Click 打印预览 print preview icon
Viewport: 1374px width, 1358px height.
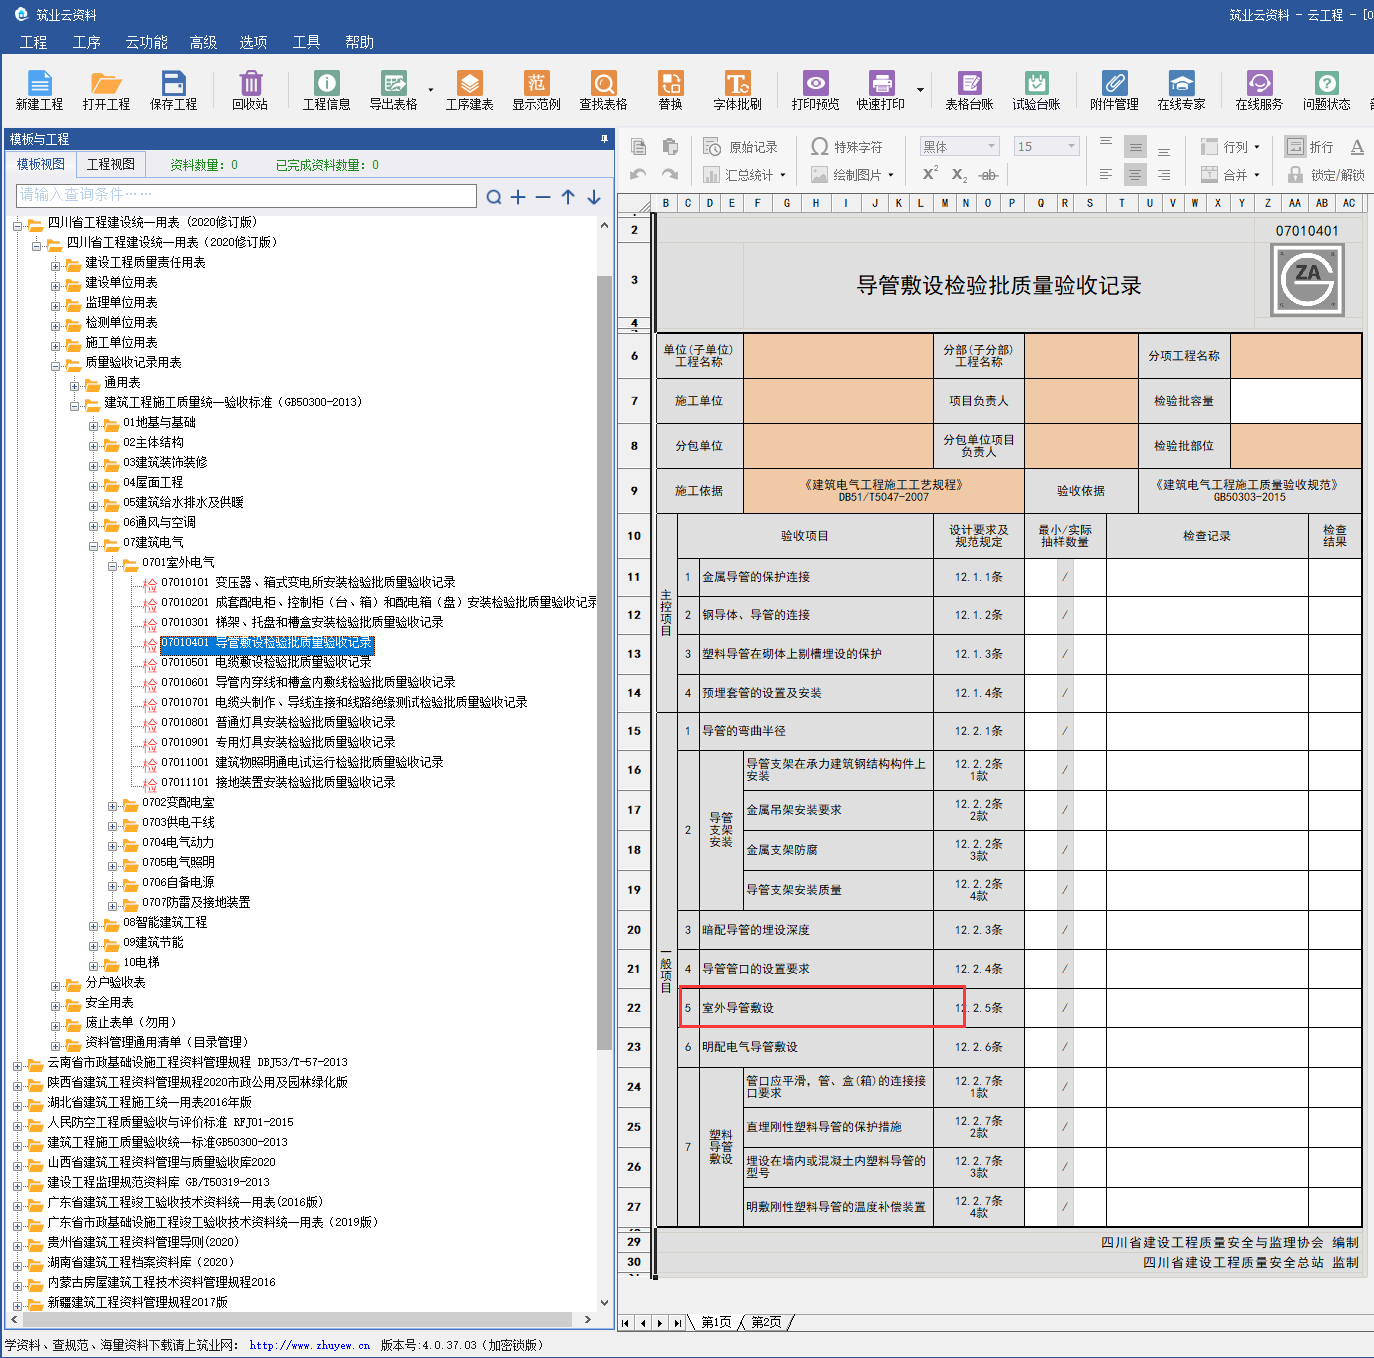815,90
